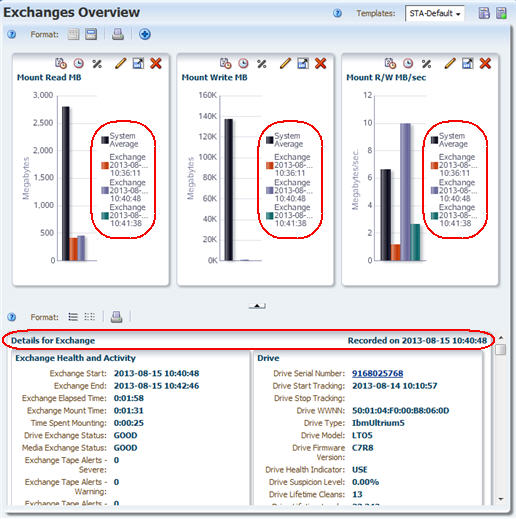Click the details pane scrollbar thumb

coord(501,350)
